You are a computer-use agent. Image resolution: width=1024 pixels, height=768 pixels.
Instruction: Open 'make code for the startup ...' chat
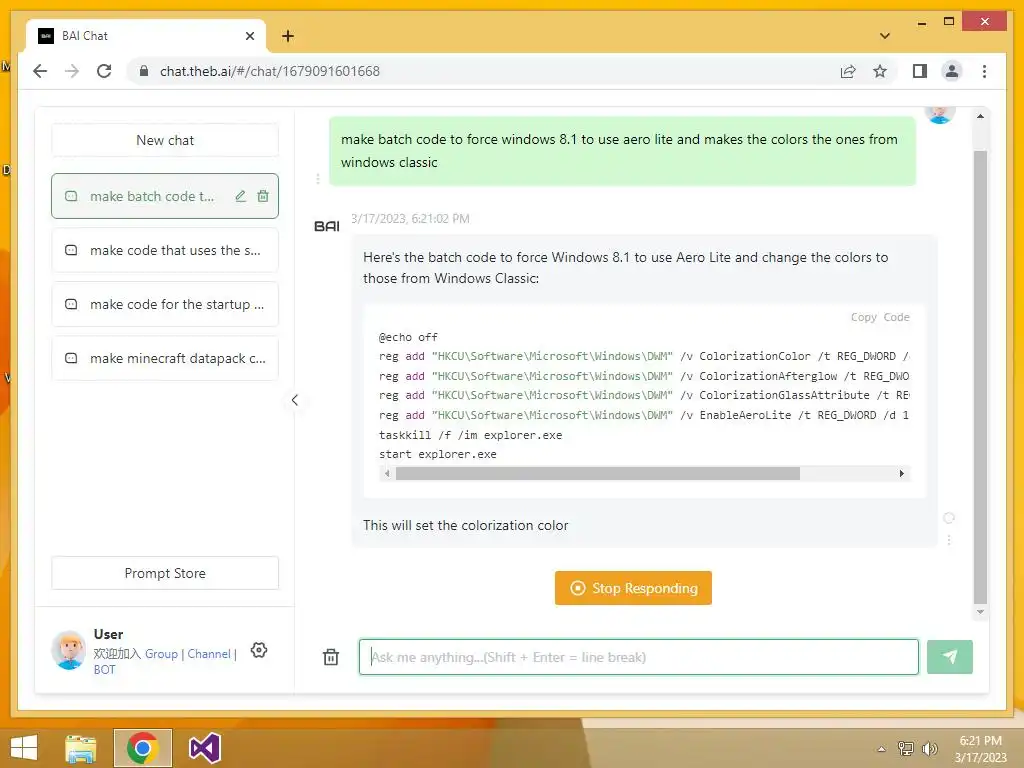click(x=165, y=304)
